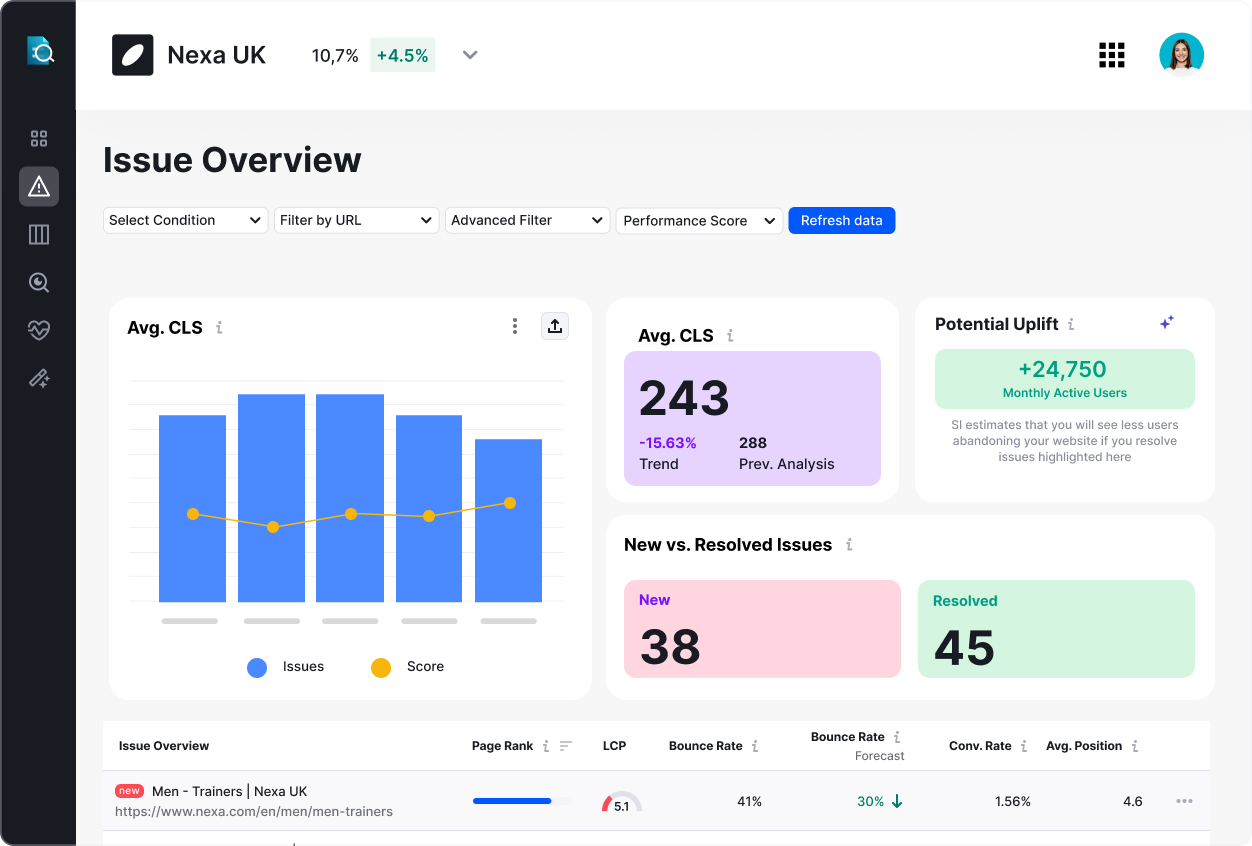
Task: Export the Avg. CLS chart via upload icon
Action: (x=555, y=326)
